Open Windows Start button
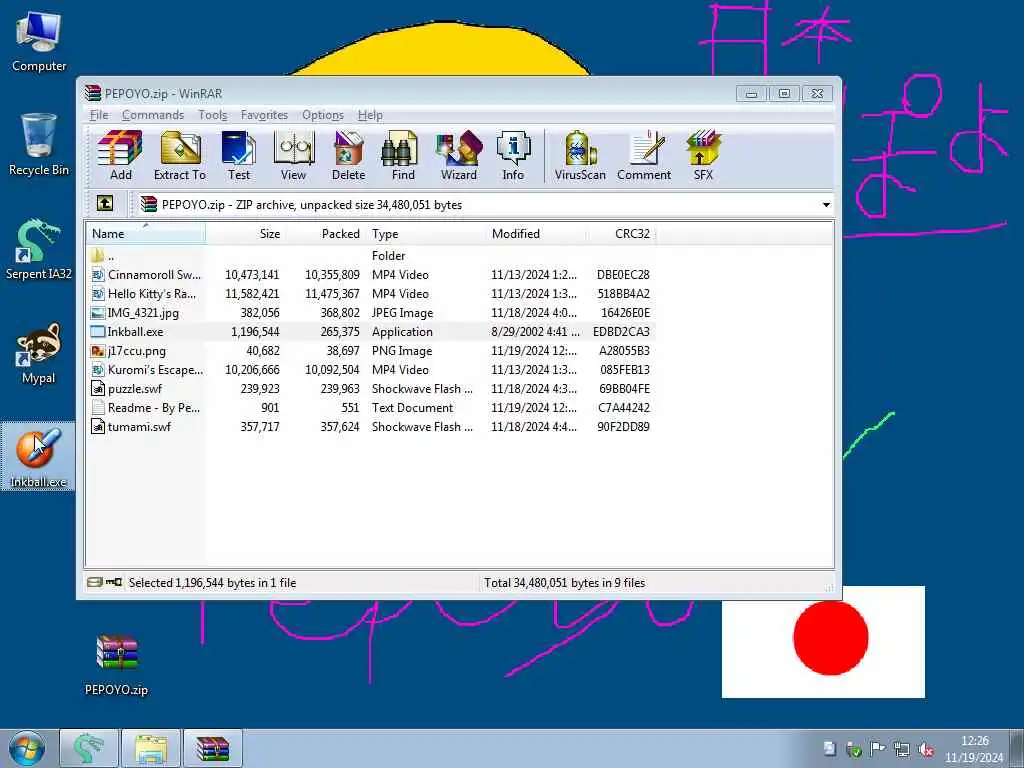This screenshot has height=768, width=1024. pyautogui.click(x=27, y=748)
